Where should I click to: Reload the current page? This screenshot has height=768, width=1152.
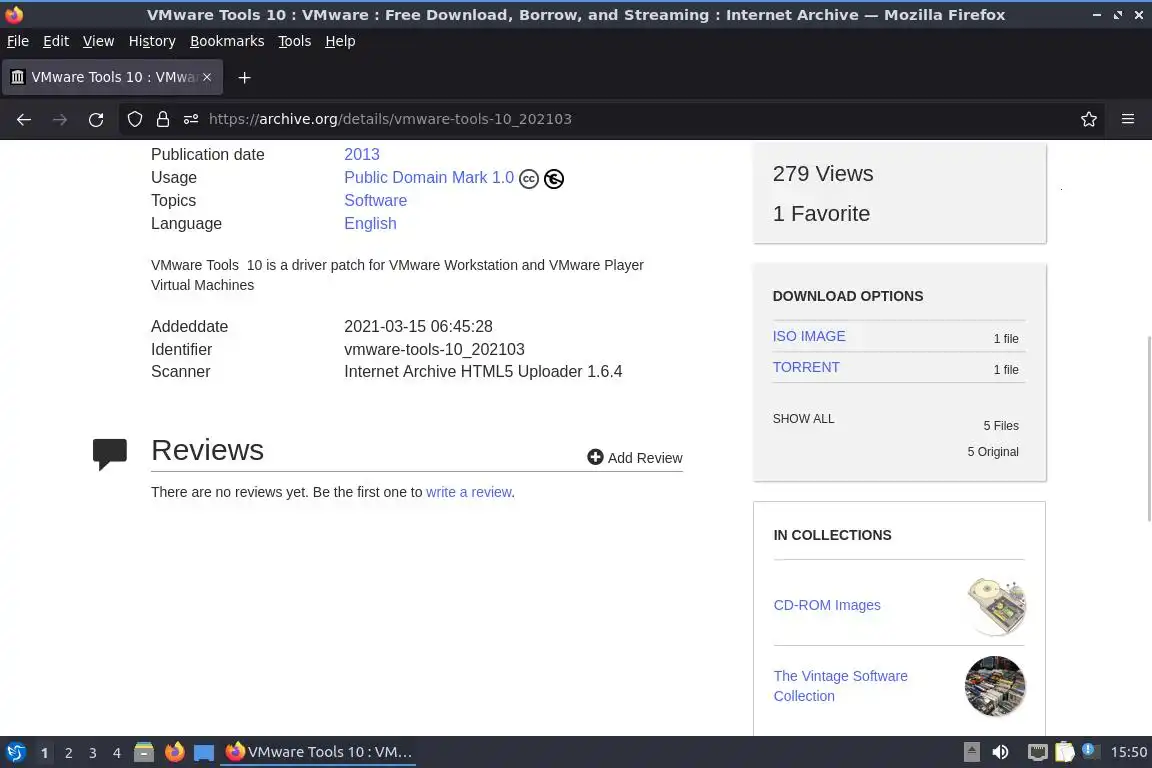coord(96,119)
